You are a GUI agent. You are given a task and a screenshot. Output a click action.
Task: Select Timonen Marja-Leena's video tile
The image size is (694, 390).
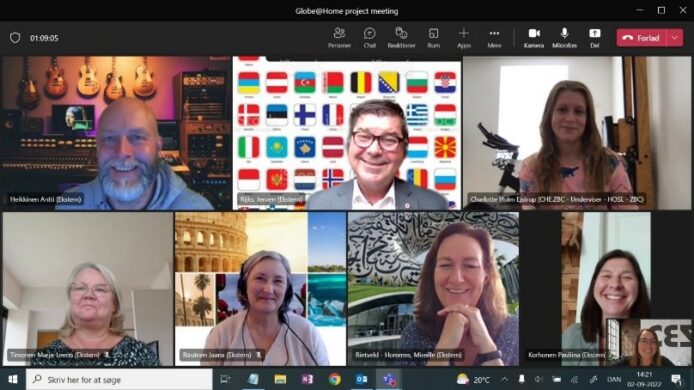88,289
